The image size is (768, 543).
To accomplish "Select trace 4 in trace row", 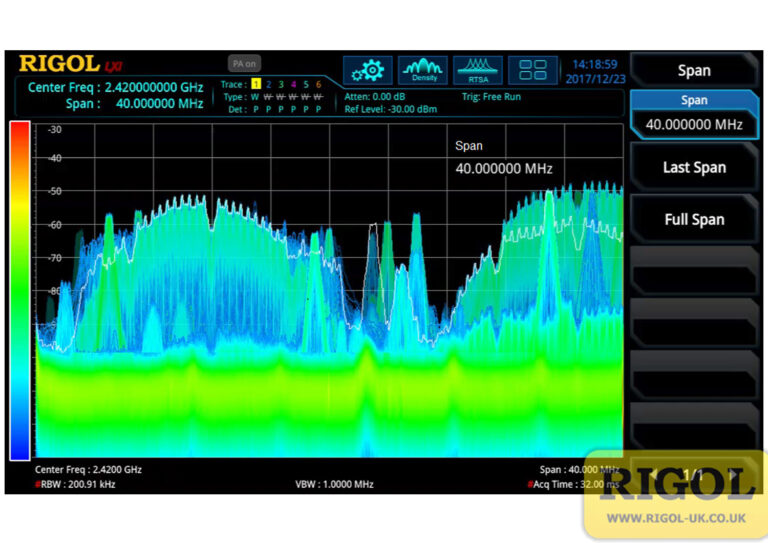I will coord(293,84).
